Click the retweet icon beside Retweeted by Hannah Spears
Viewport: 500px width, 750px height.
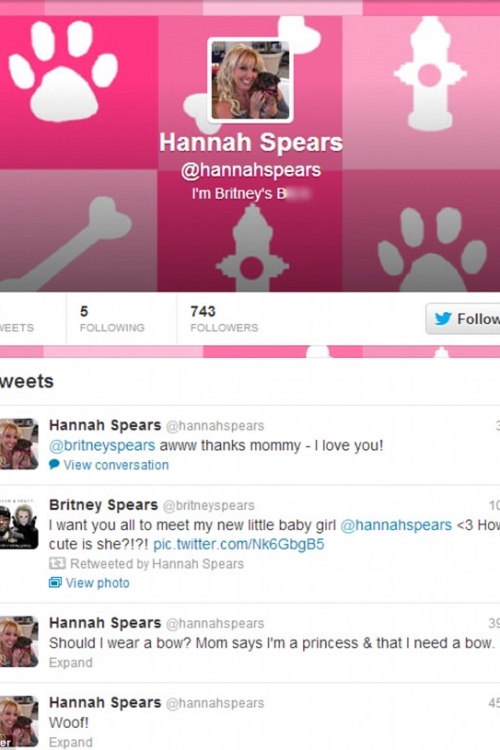click(57, 563)
